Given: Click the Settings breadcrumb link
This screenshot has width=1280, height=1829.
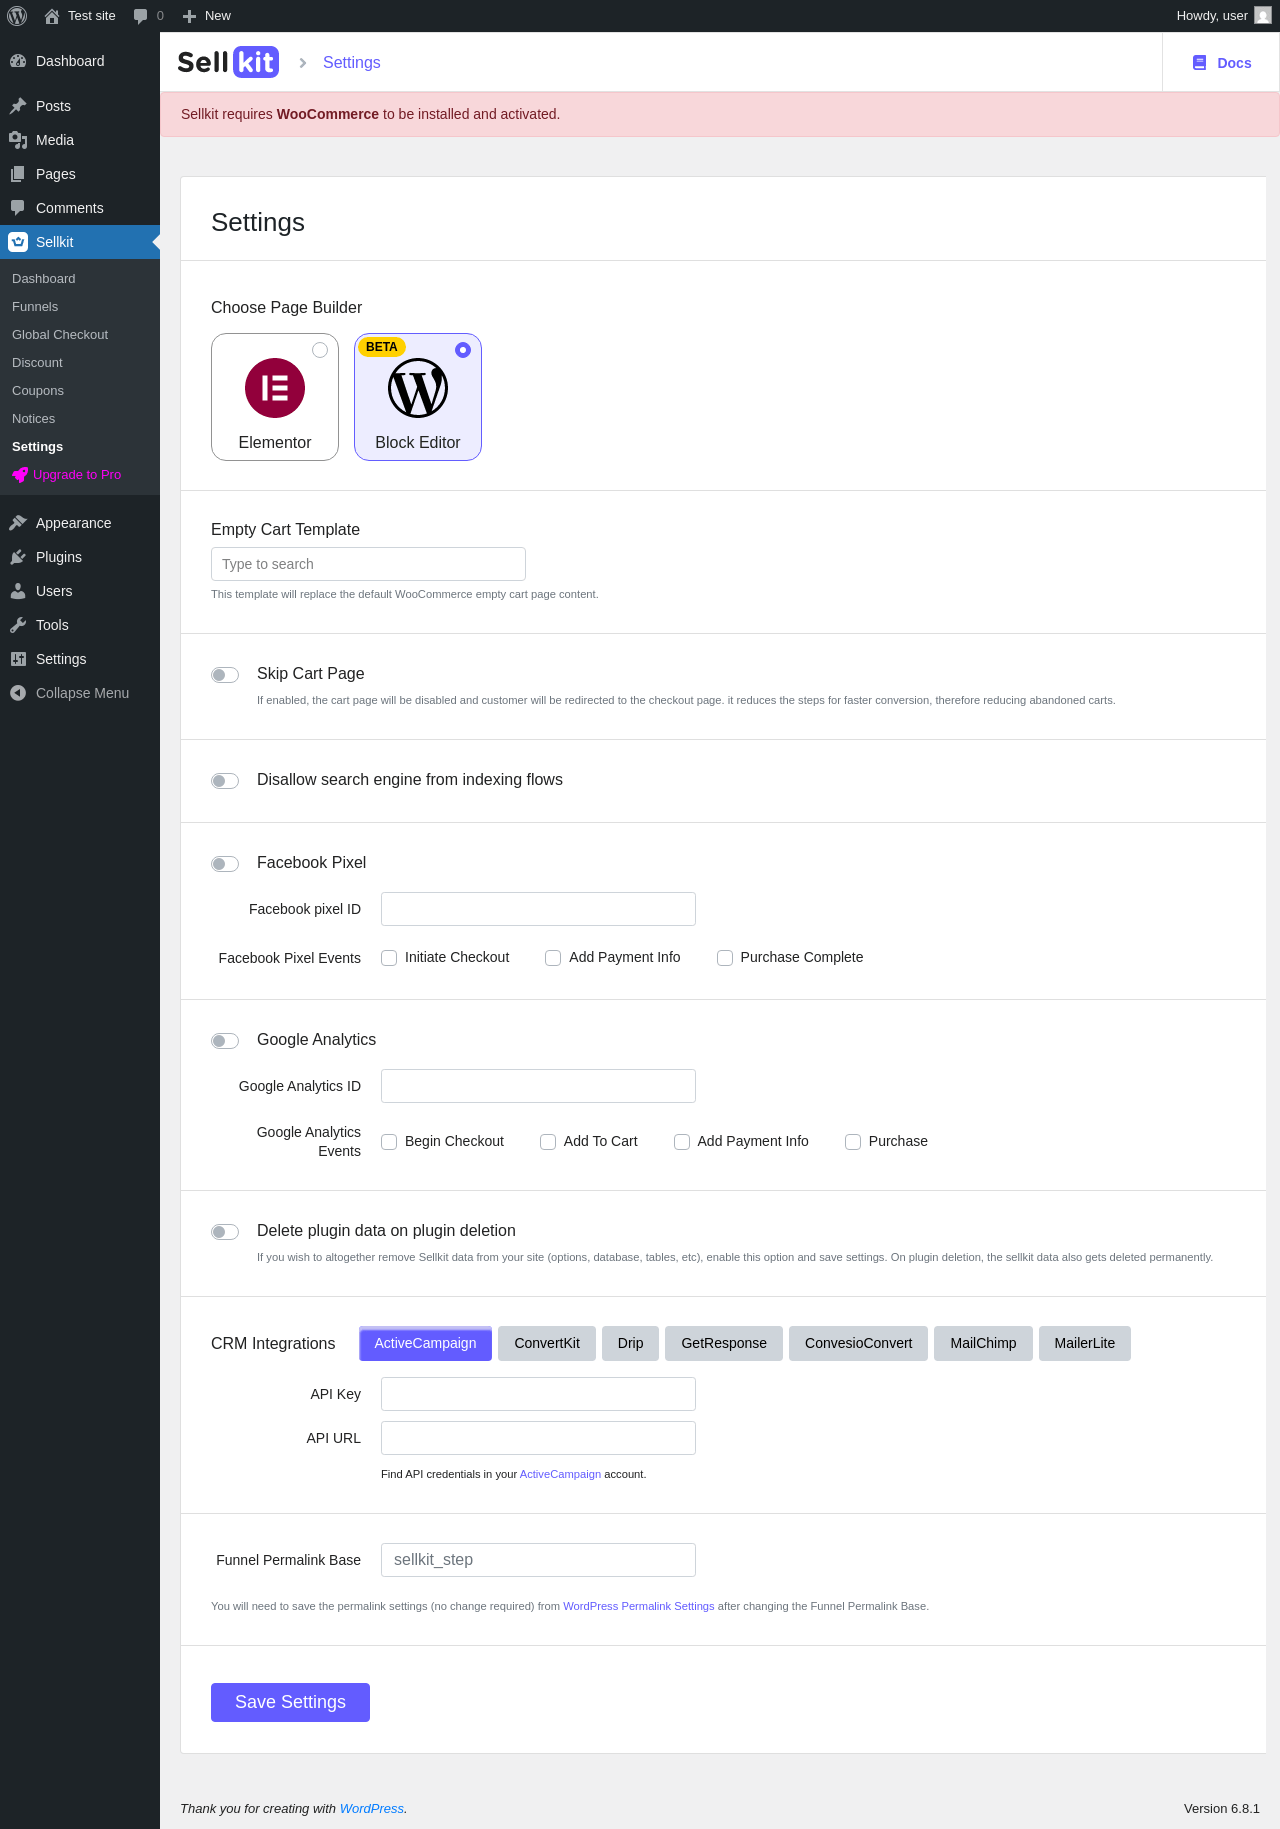Looking at the screenshot, I should click(x=351, y=62).
